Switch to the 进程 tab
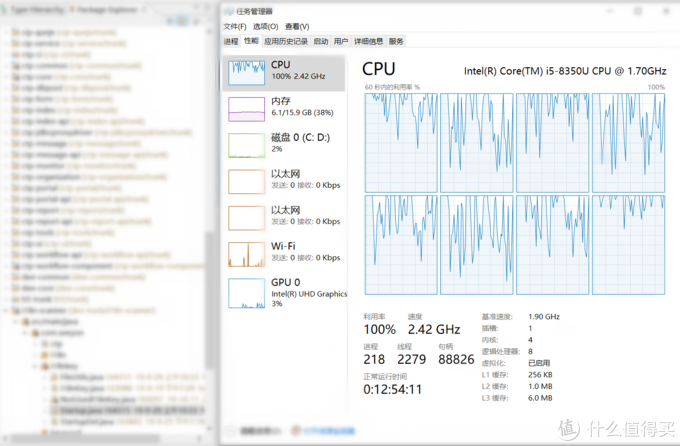 [231, 41]
